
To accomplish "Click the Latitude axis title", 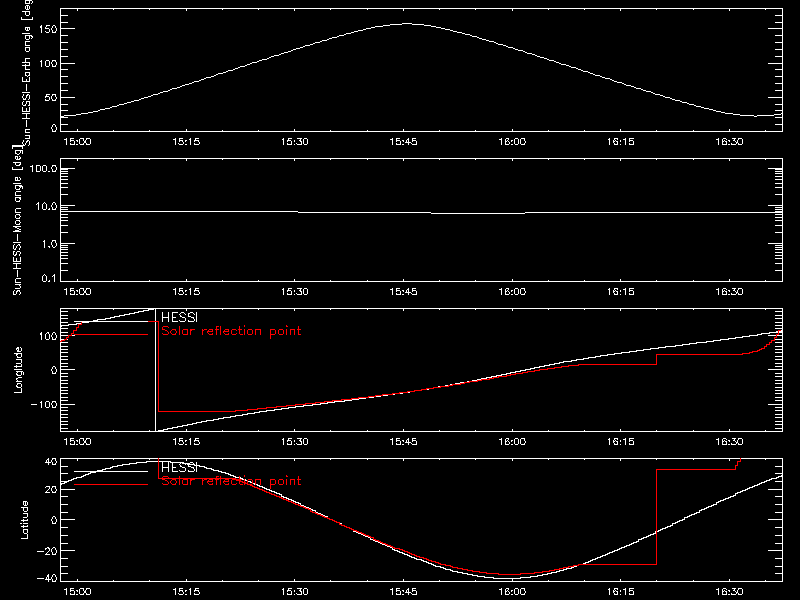I will pyautogui.click(x=24, y=520).
